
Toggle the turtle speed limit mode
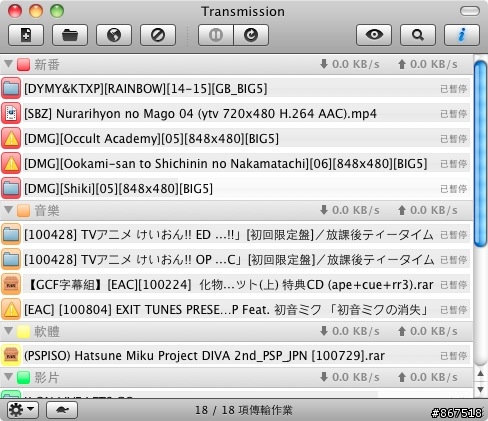point(62,410)
